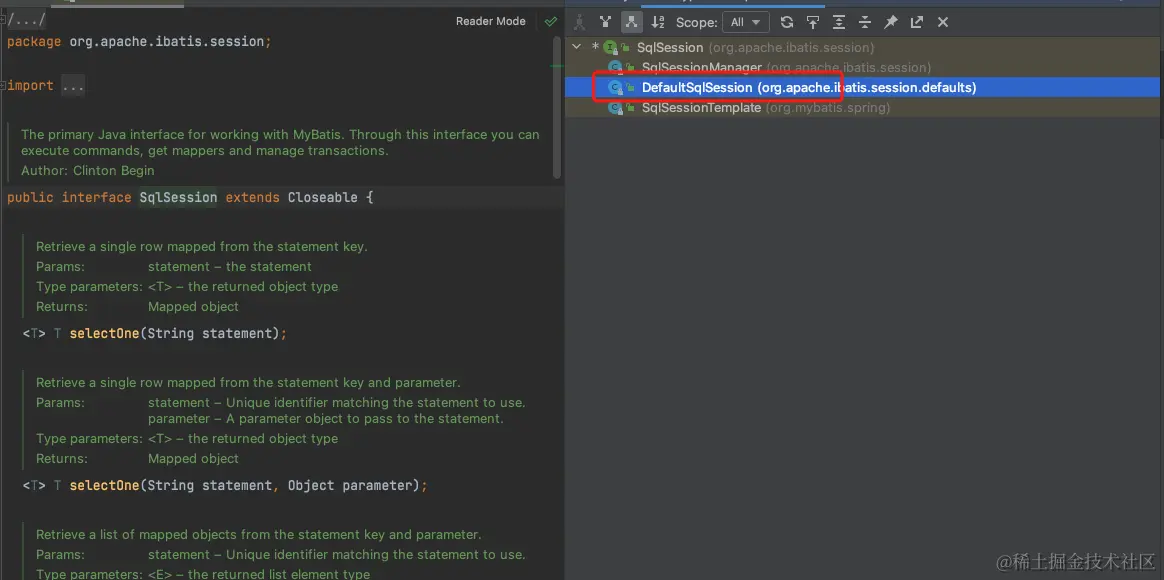Screen dimensions: 1164x580
Task: Click the package org.apache.ibatis.session line
Action: point(139,42)
